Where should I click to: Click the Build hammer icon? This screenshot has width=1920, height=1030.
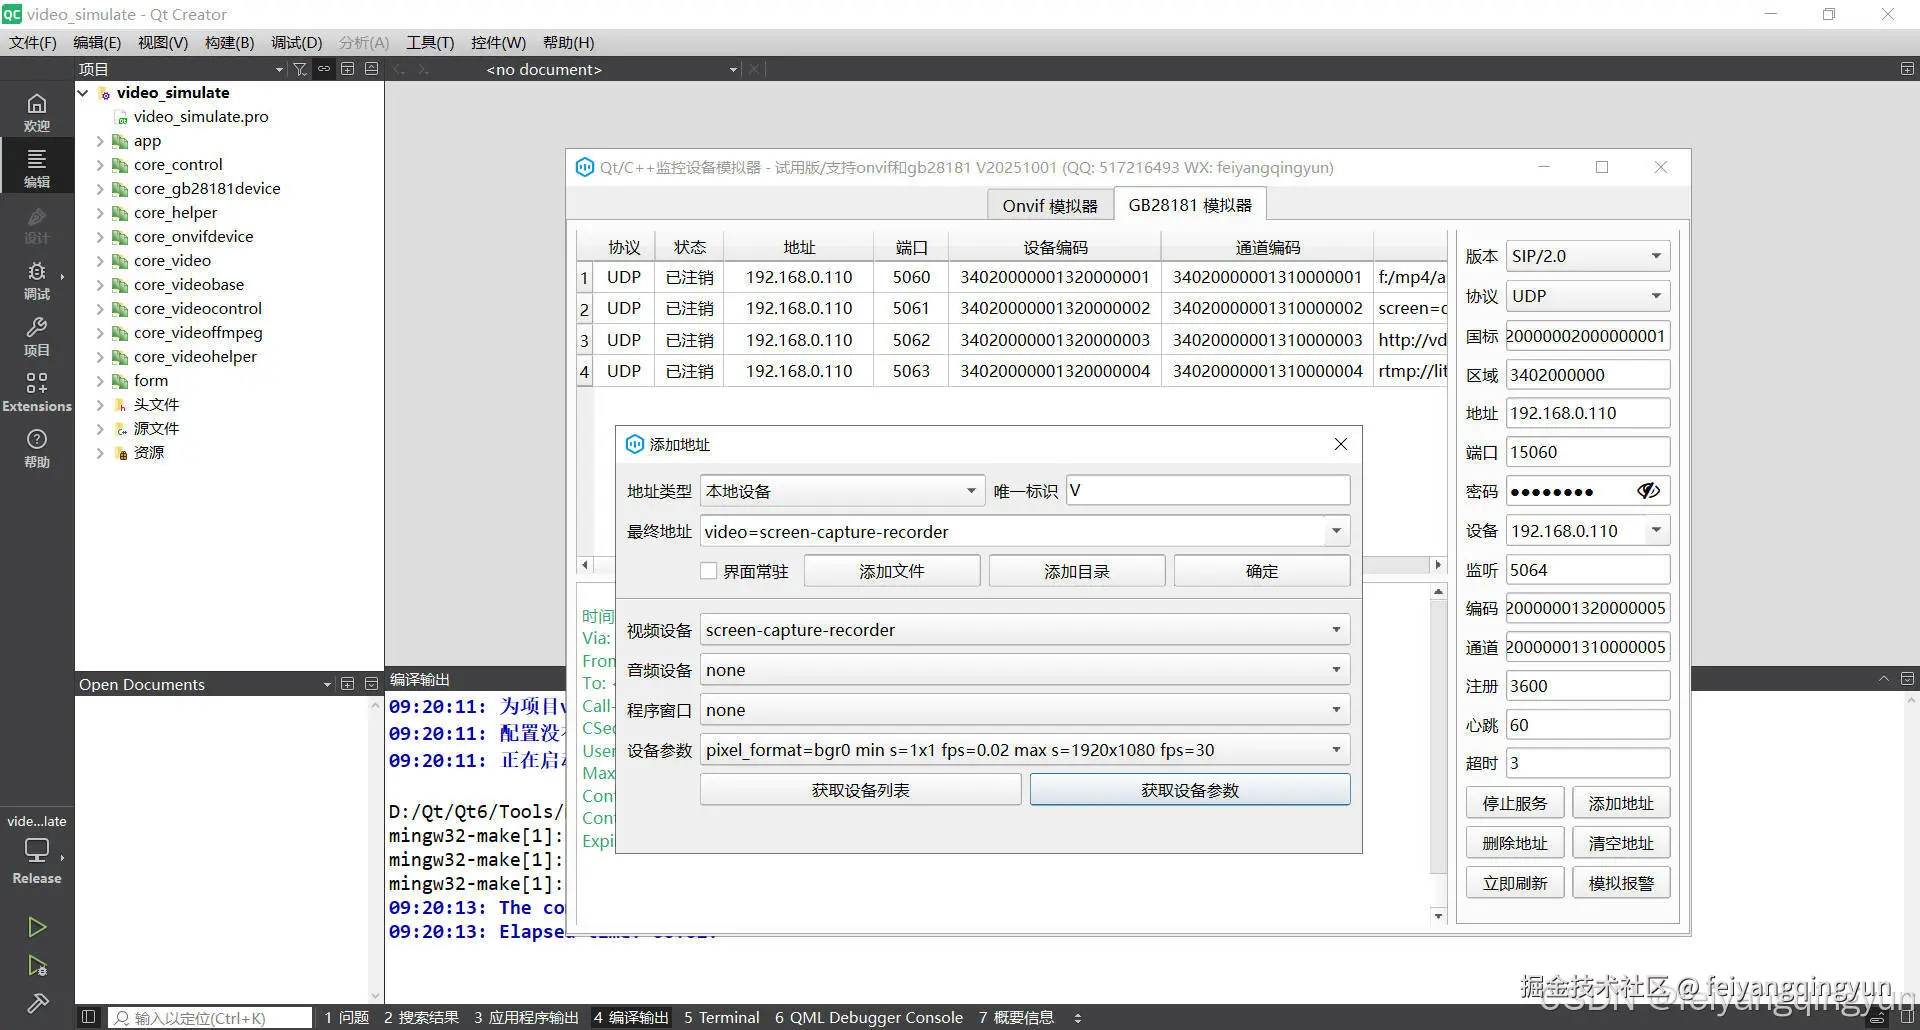tap(37, 1002)
